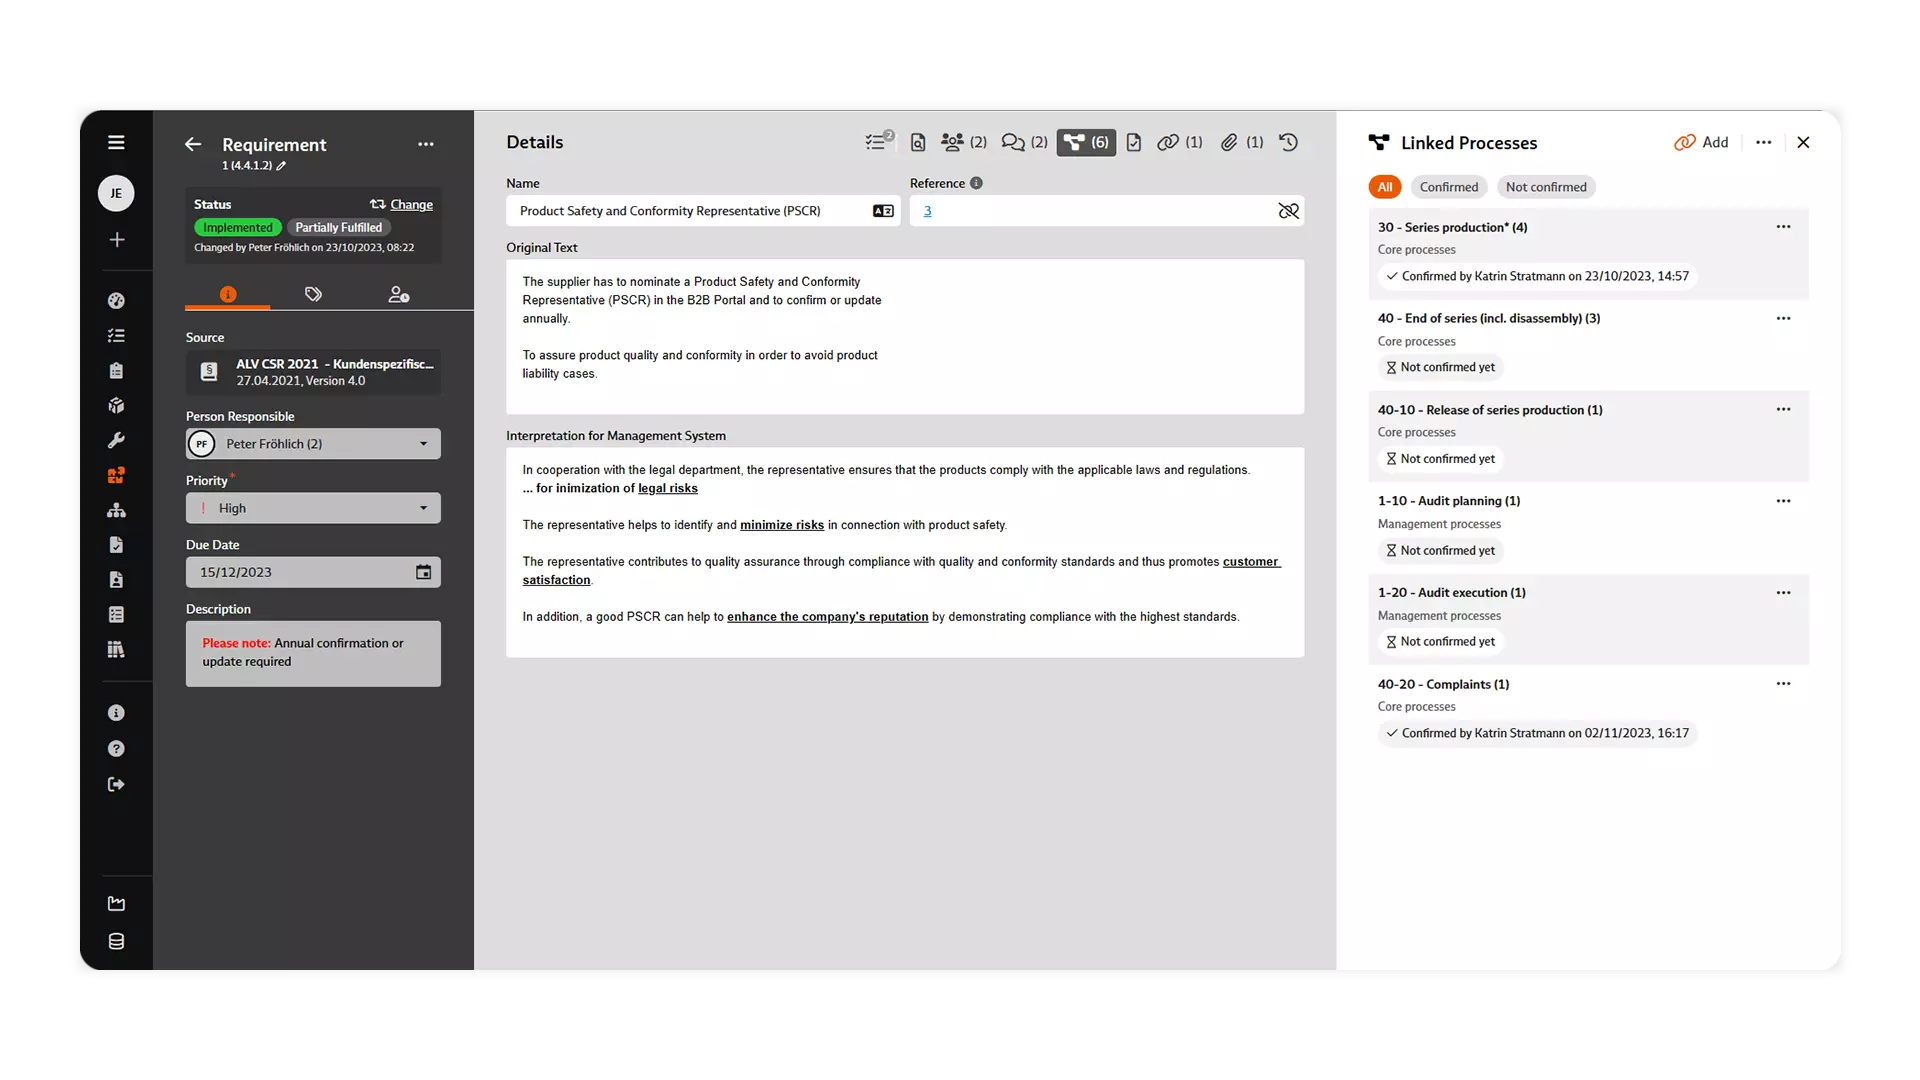
Task: Open the database sidebar icon
Action: click(116, 942)
